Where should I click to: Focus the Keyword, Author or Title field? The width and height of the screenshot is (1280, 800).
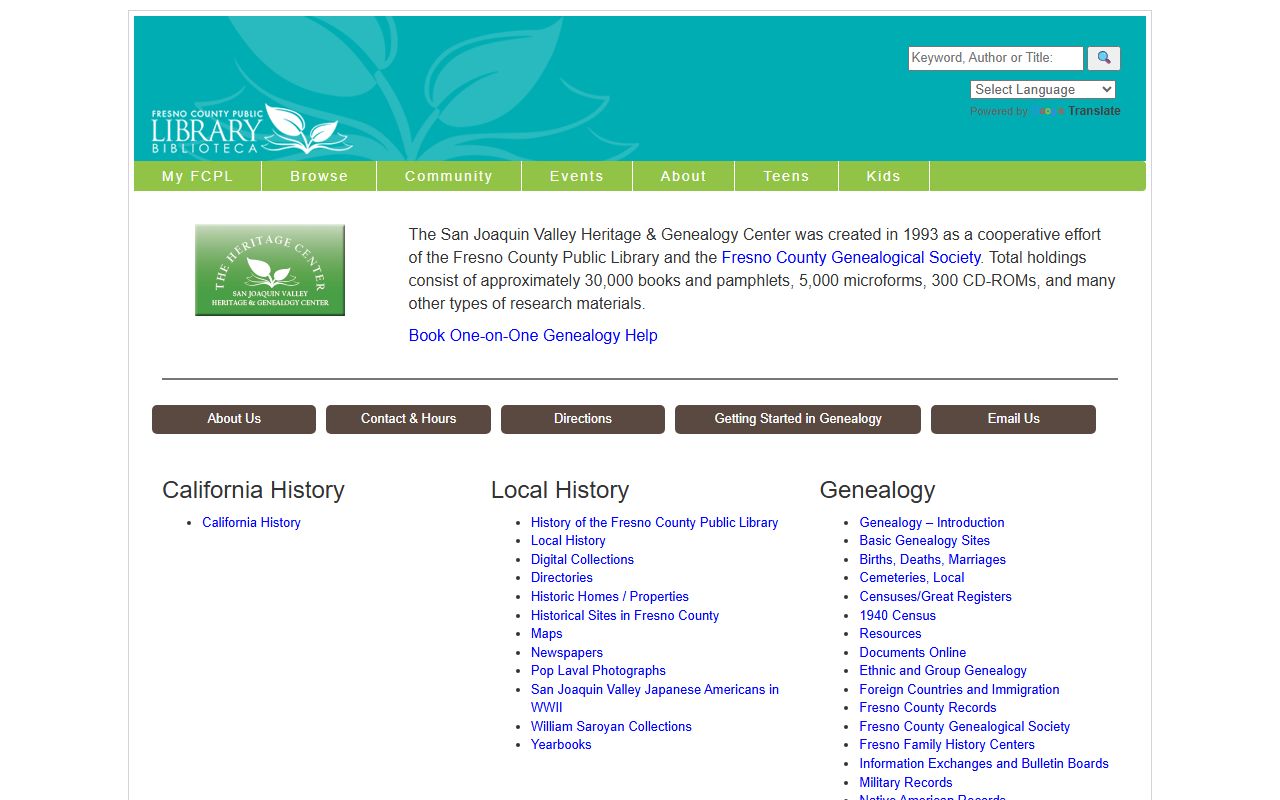tap(995, 58)
